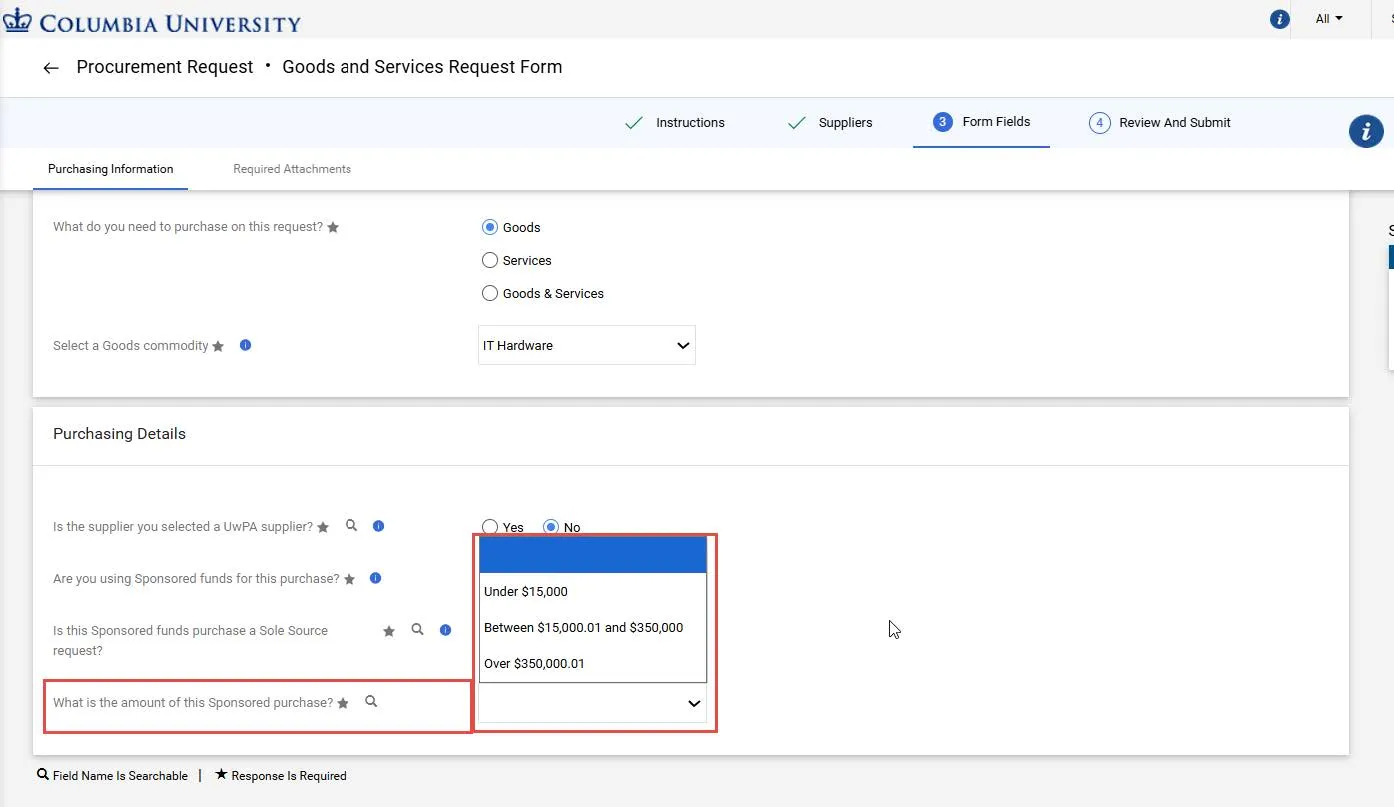Viewport: 1394px width, 807px height.
Task: Click the Purchasing Details section heading
Action: point(119,434)
